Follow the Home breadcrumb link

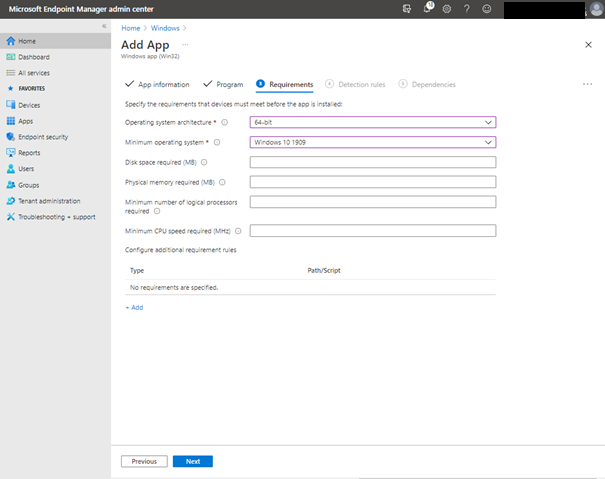click(131, 28)
